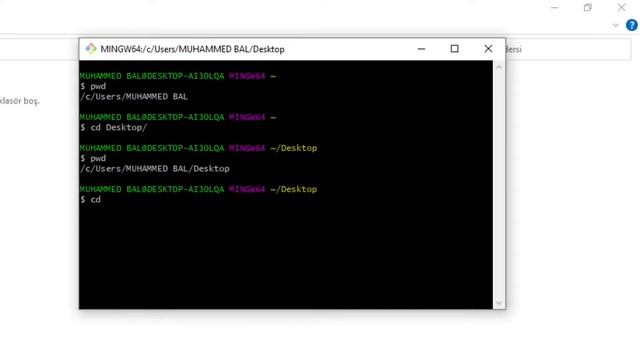
Task: Click the first output line '/c/Users/MUHAMMED BAL'
Action: click(134, 97)
